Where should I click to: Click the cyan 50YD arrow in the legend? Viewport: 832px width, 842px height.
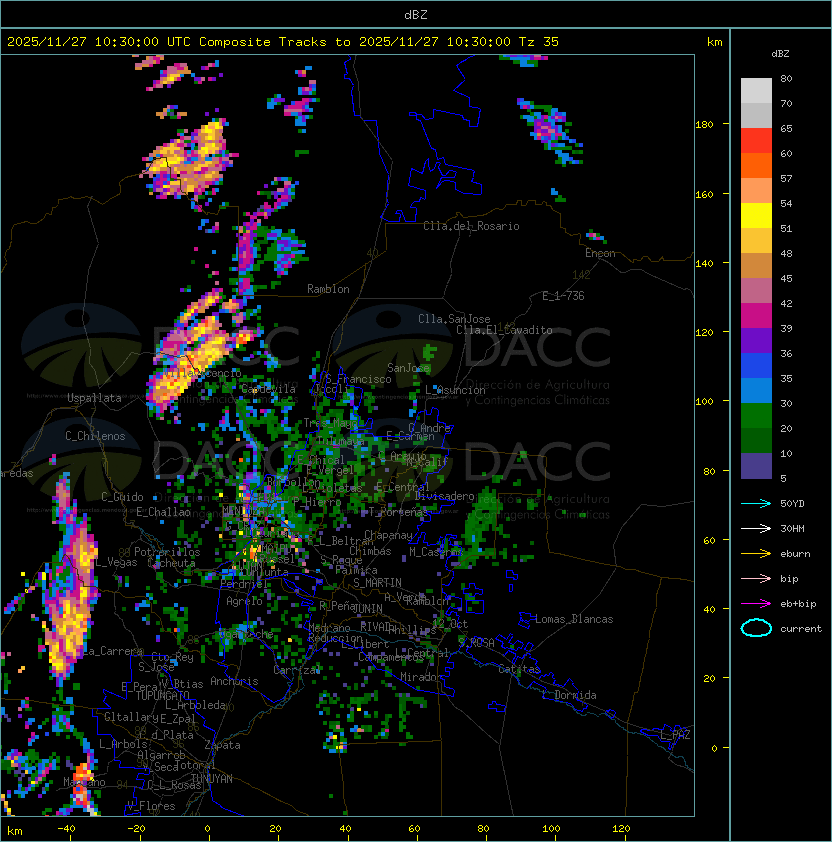pos(756,504)
